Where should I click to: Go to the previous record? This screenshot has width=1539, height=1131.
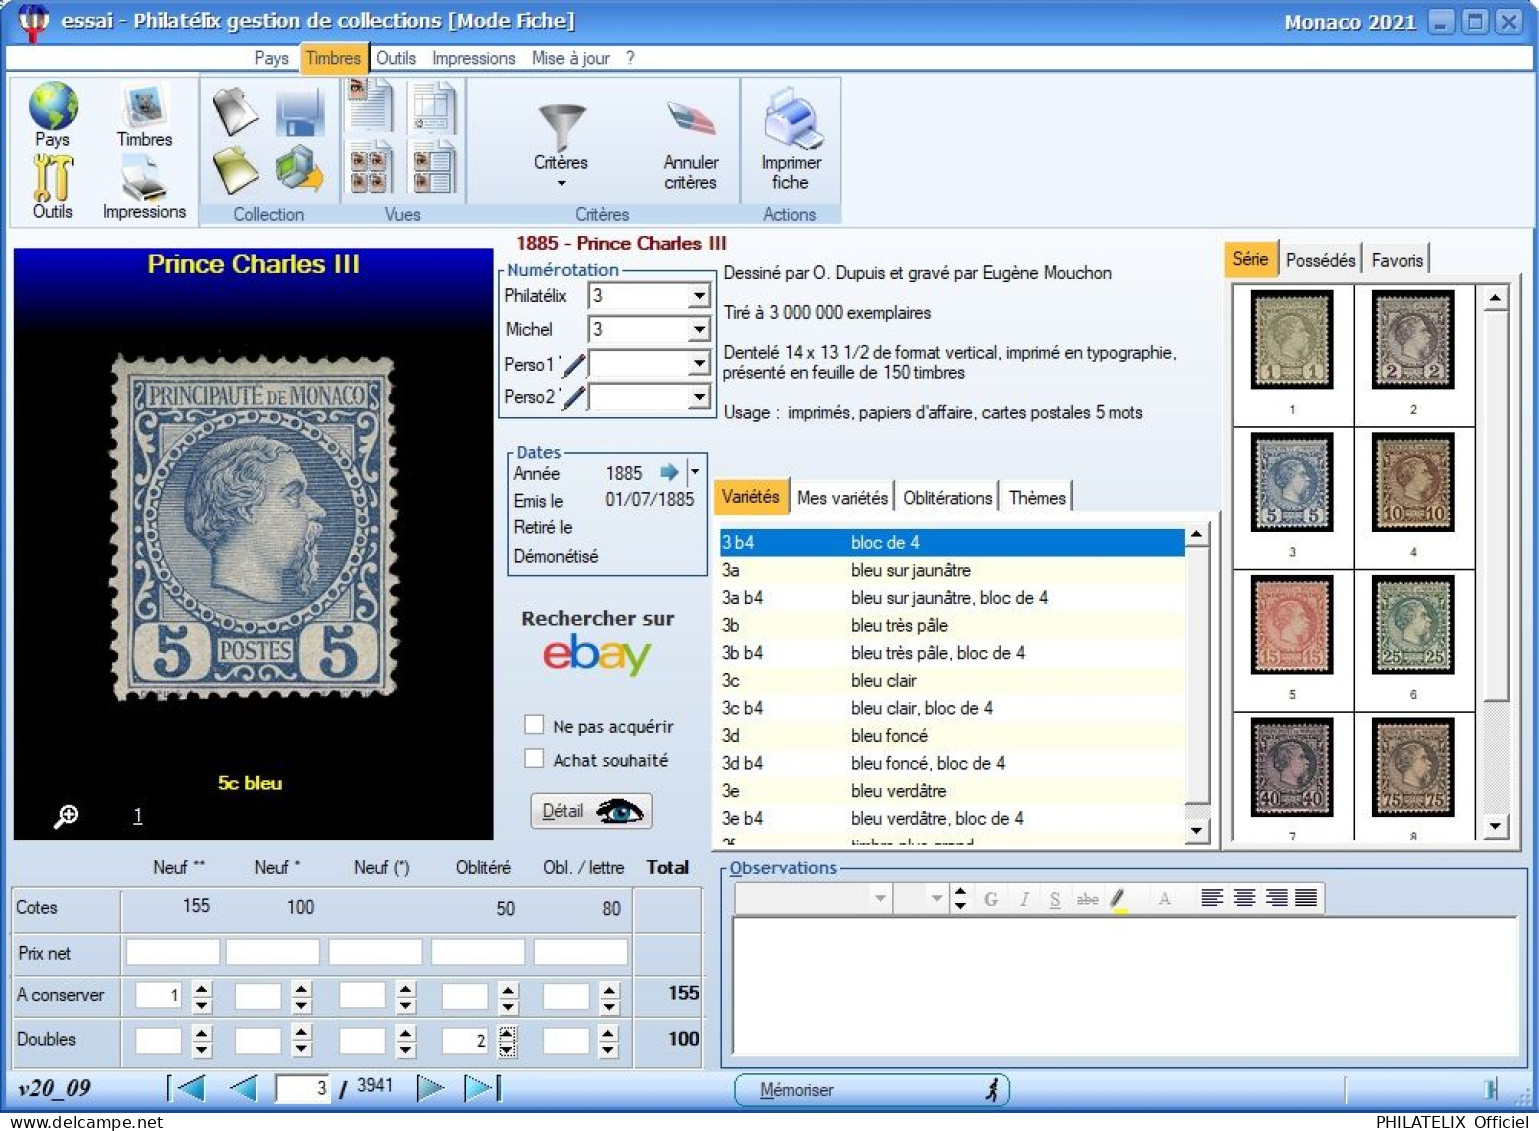point(243,1088)
